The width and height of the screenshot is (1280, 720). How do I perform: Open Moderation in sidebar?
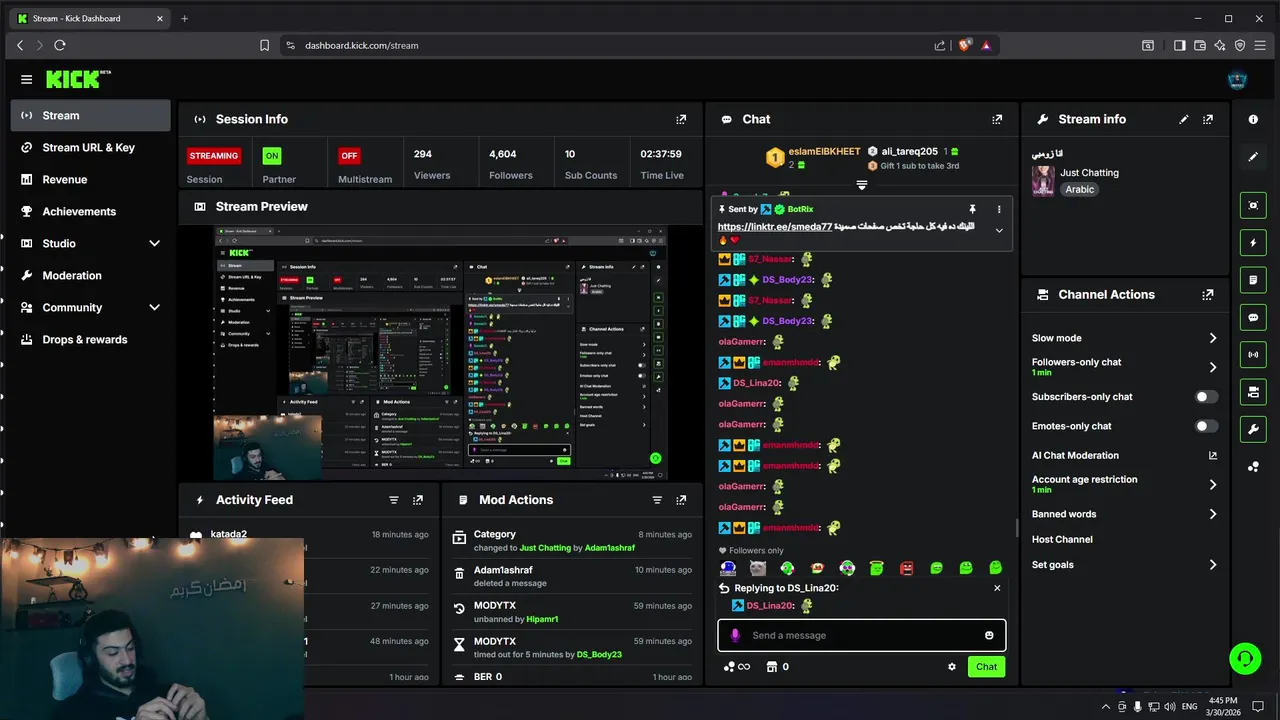[91, 275]
